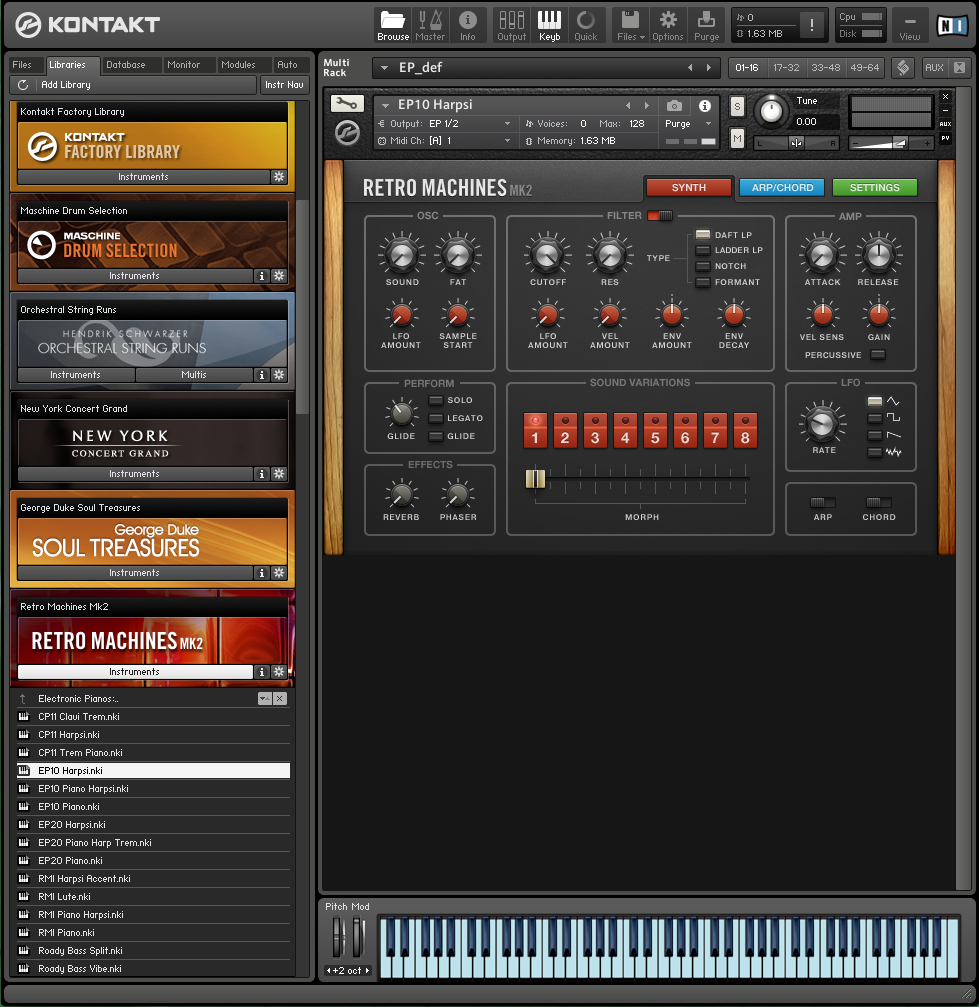Click the Pitch wheel control
Screen dimensions: 979x1007
(x=338, y=938)
